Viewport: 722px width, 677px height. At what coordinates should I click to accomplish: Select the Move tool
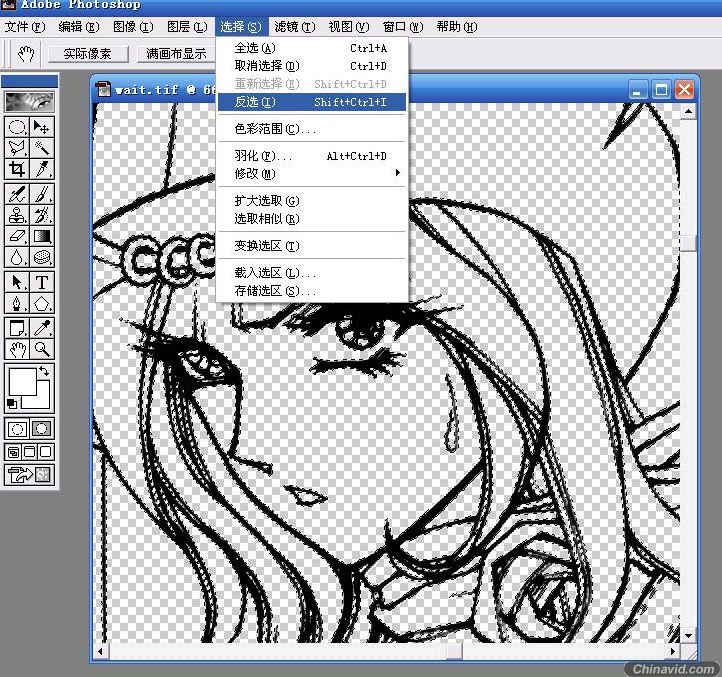(42, 127)
